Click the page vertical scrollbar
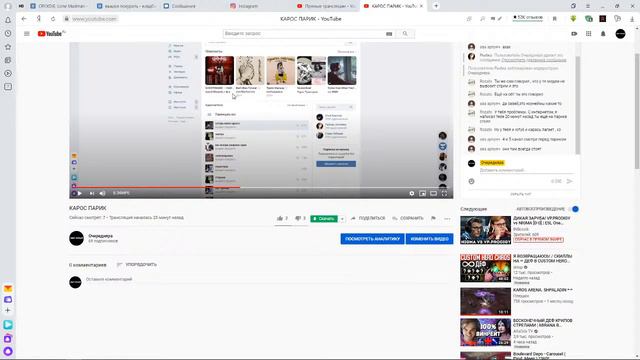Image resolution: width=640 pixels, height=360 pixels. pyautogui.click(x=637, y=110)
